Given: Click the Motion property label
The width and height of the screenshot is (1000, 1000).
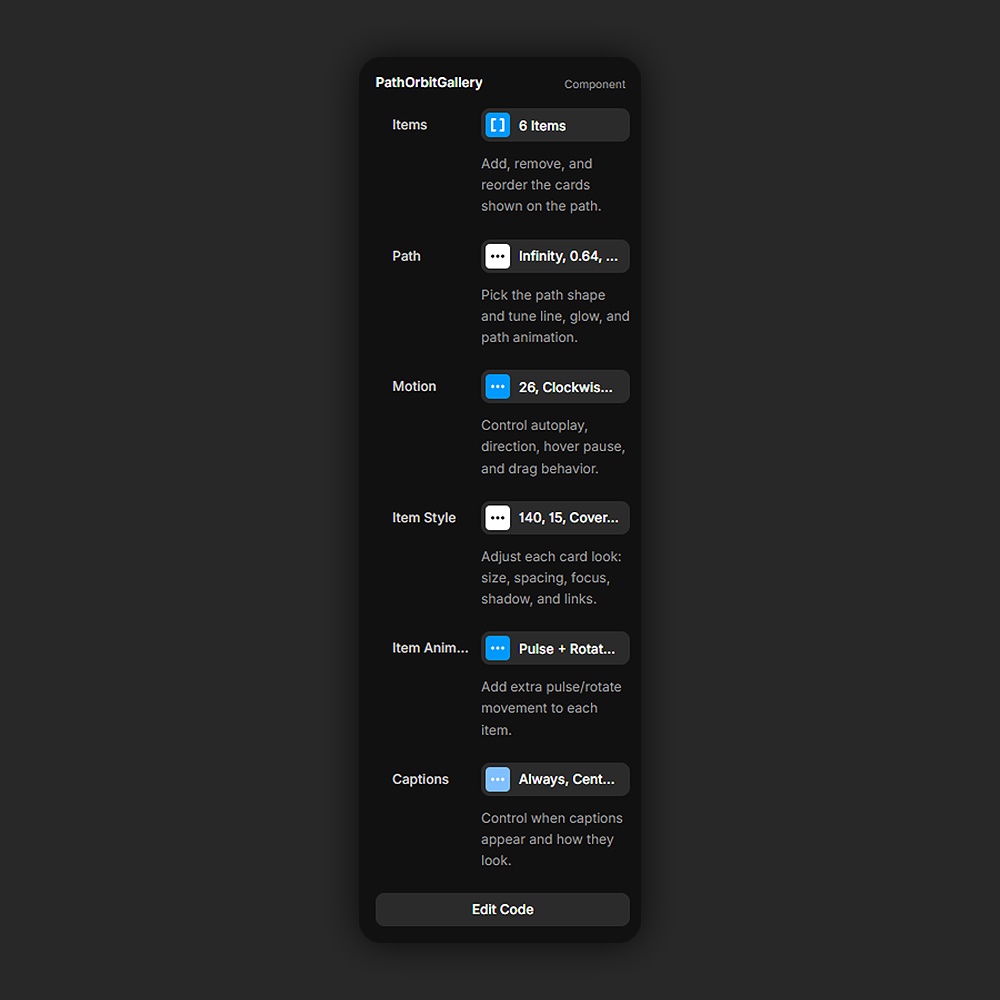Looking at the screenshot, I should 414,386.
